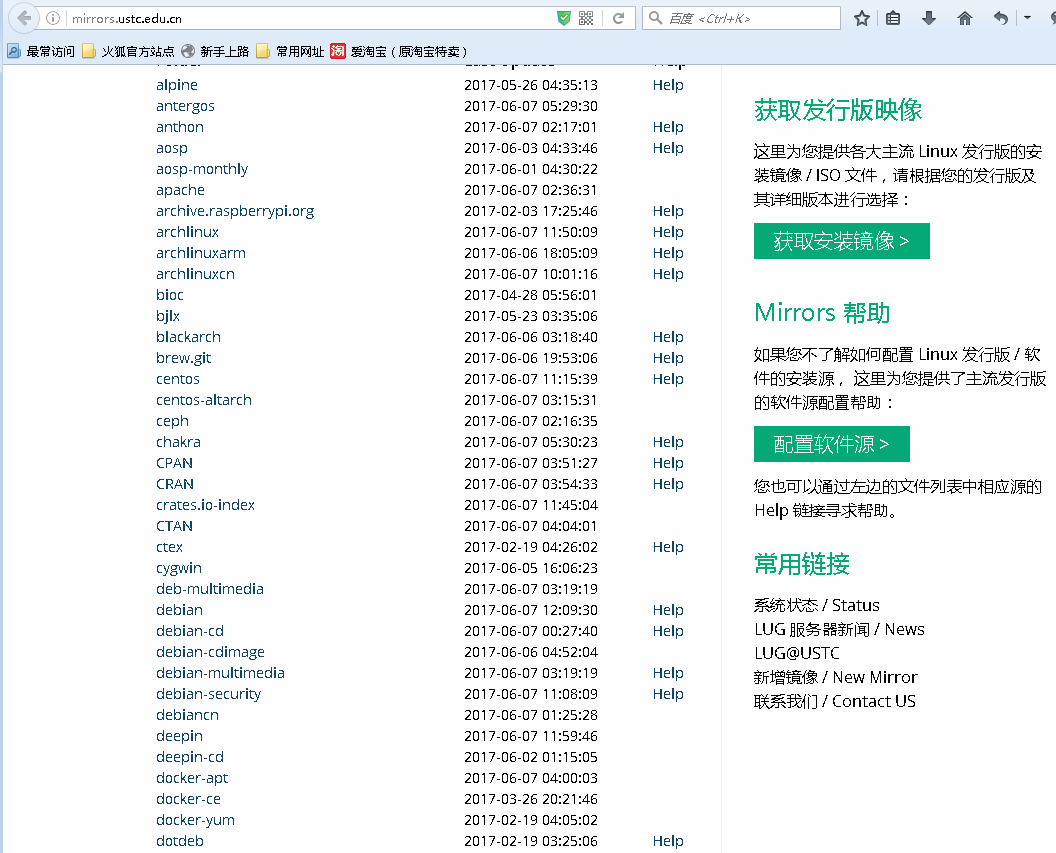1056x853 pixels.
Task: Open LUG 服务器新闻 / News link
Action: pos(839,629)
